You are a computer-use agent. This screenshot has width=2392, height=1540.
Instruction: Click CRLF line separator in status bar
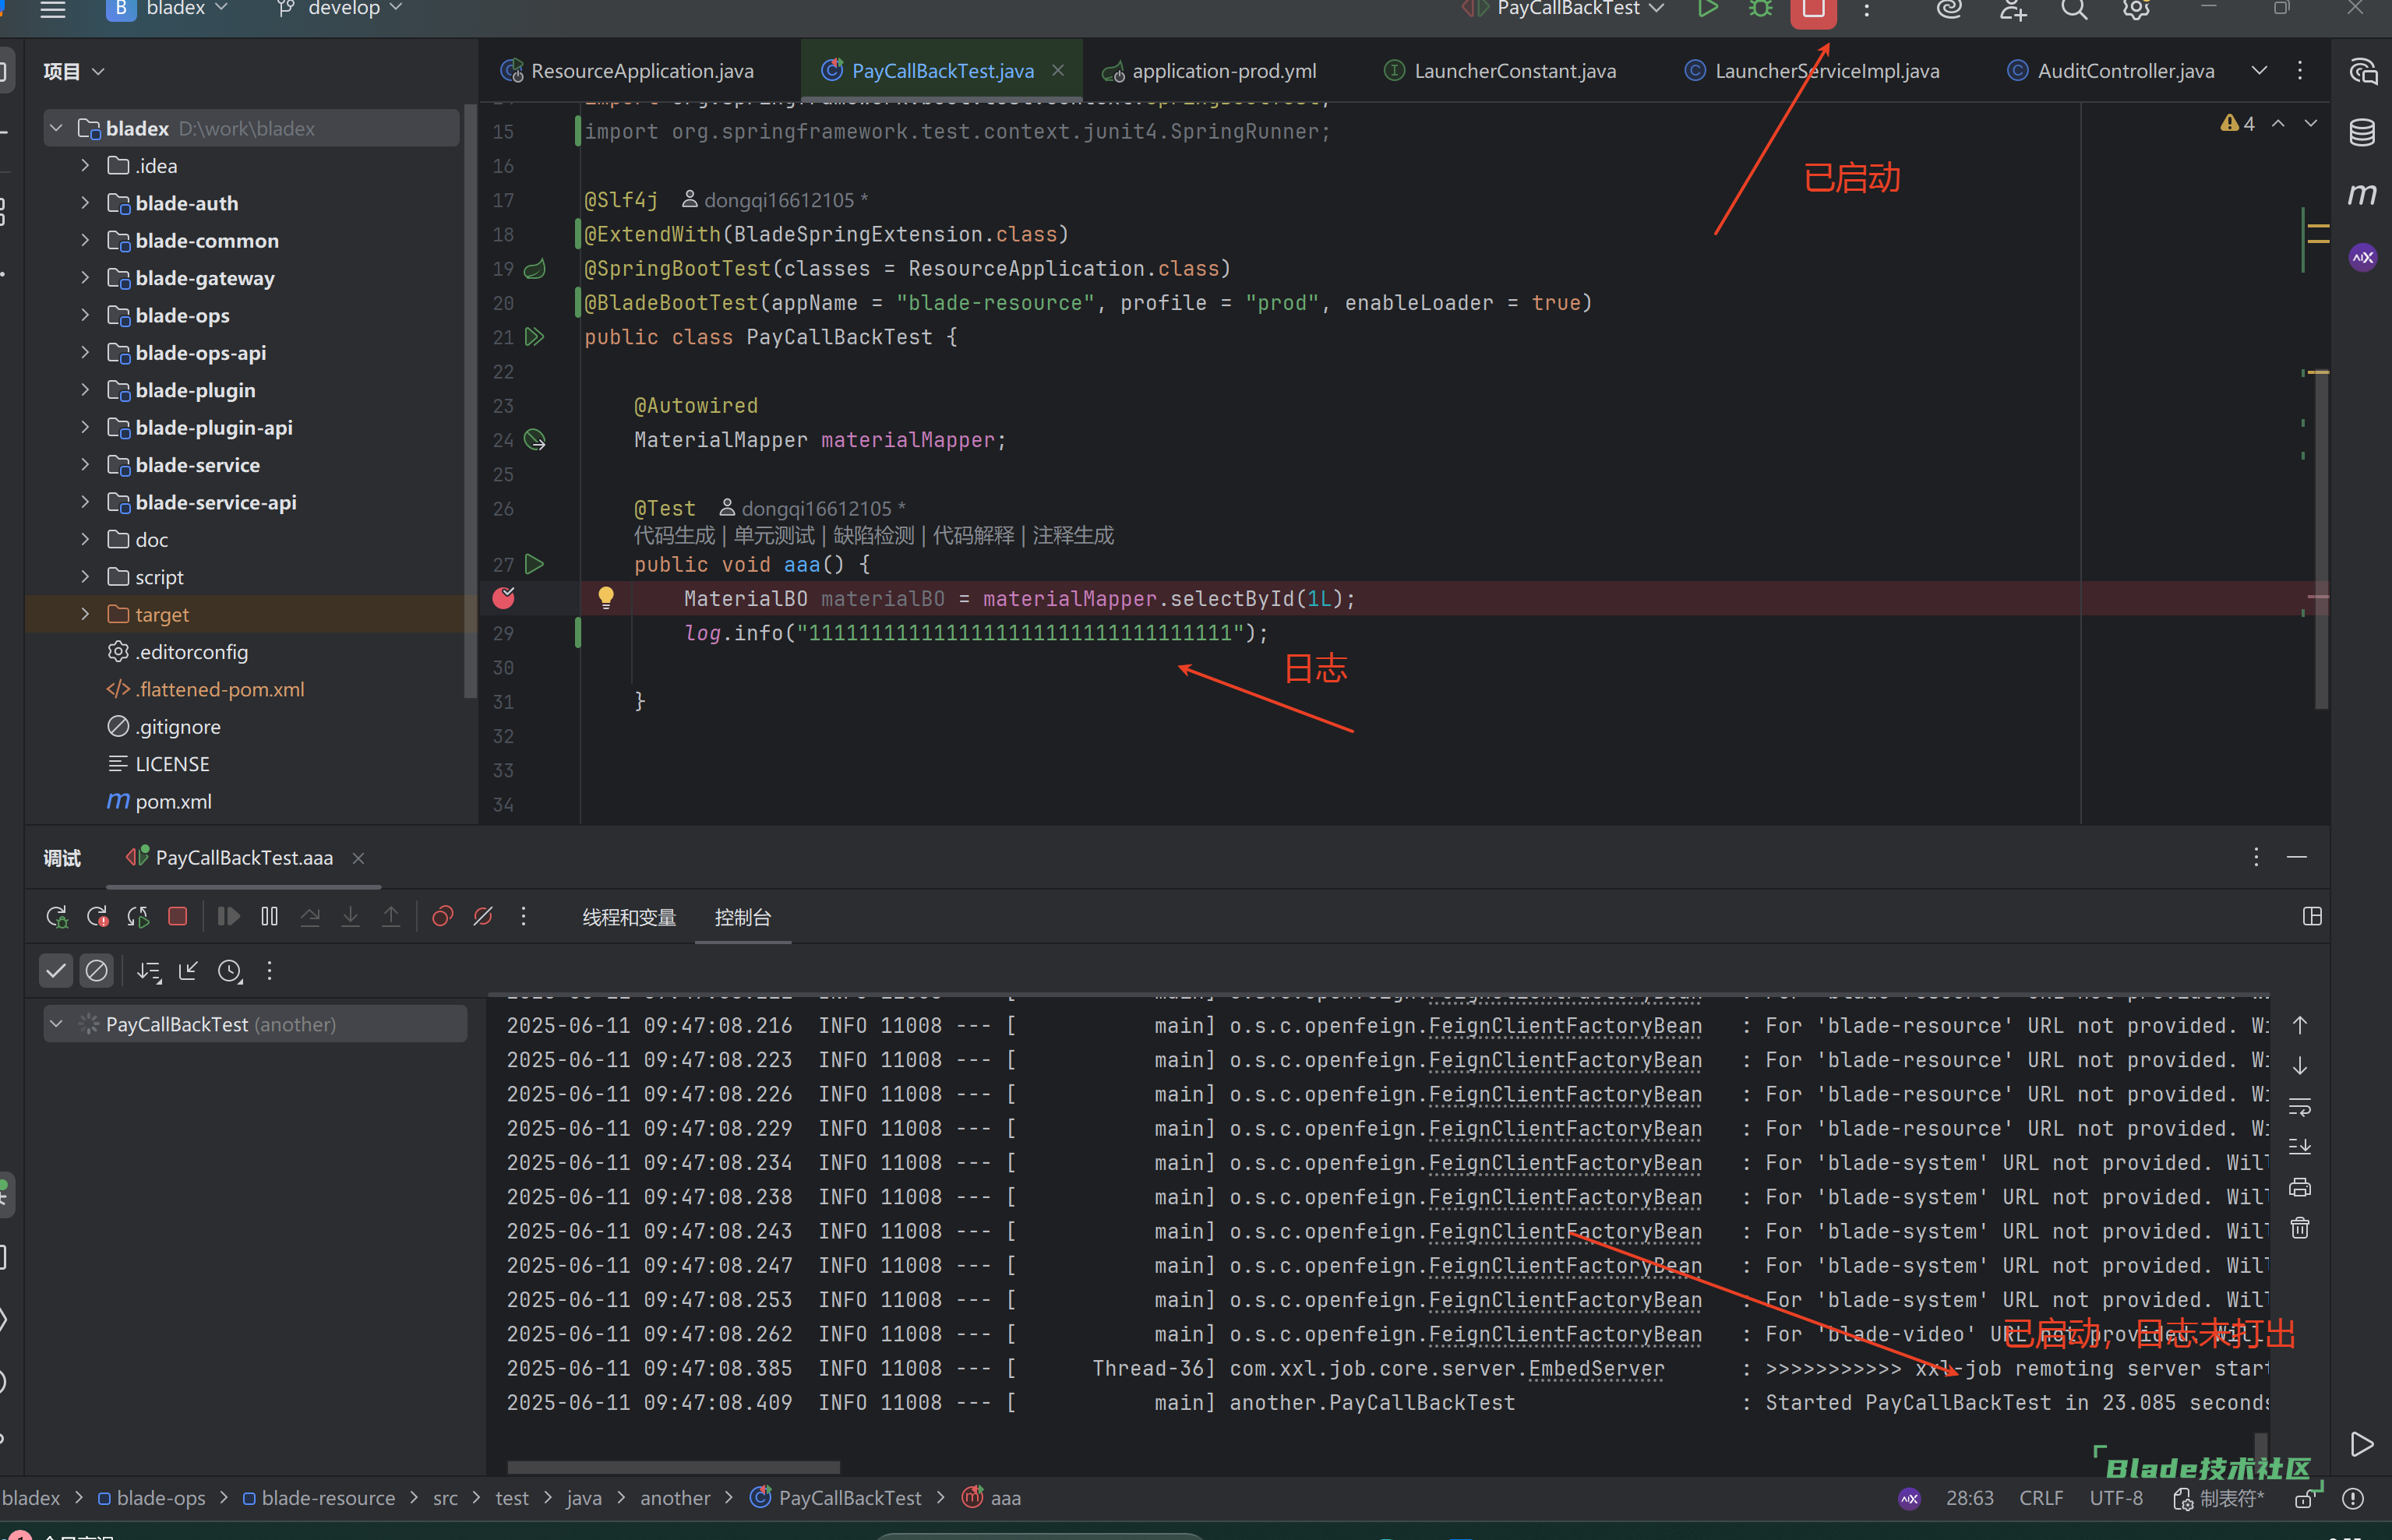pyautogui.click(x=2041, y=1498)
